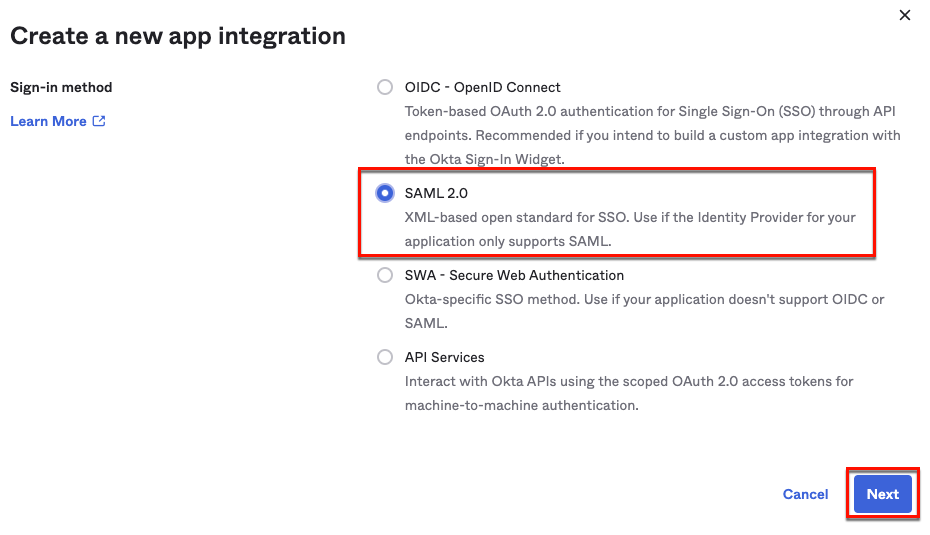Click the 'Okta-specific SSO method' description
This screenshot has height=535, width=930.
click(644, 299)
